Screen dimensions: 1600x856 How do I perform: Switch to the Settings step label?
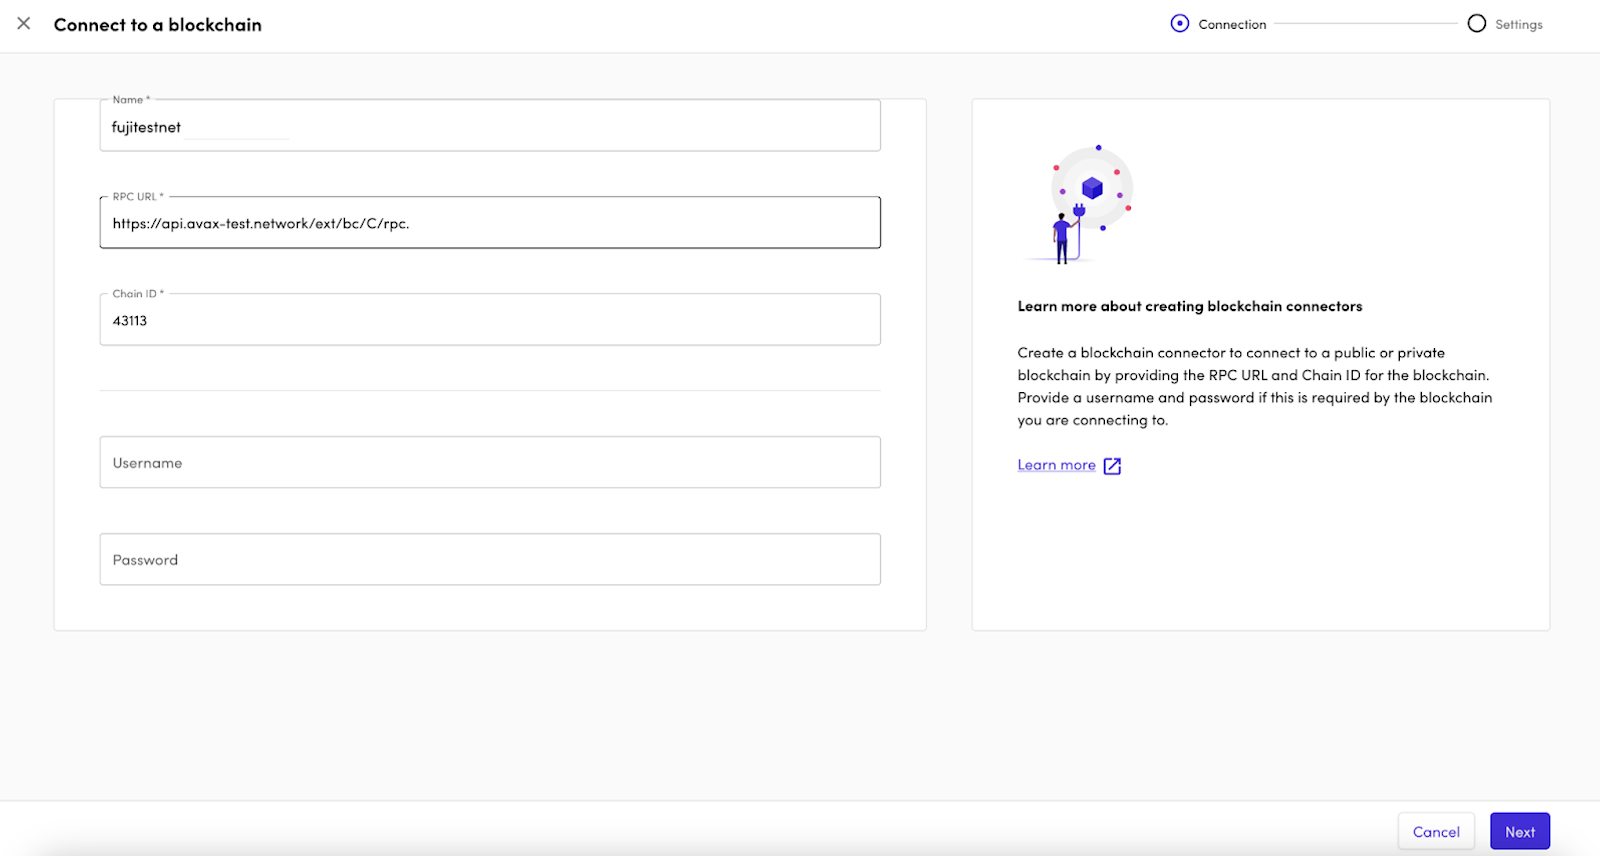pos(1518,24)
